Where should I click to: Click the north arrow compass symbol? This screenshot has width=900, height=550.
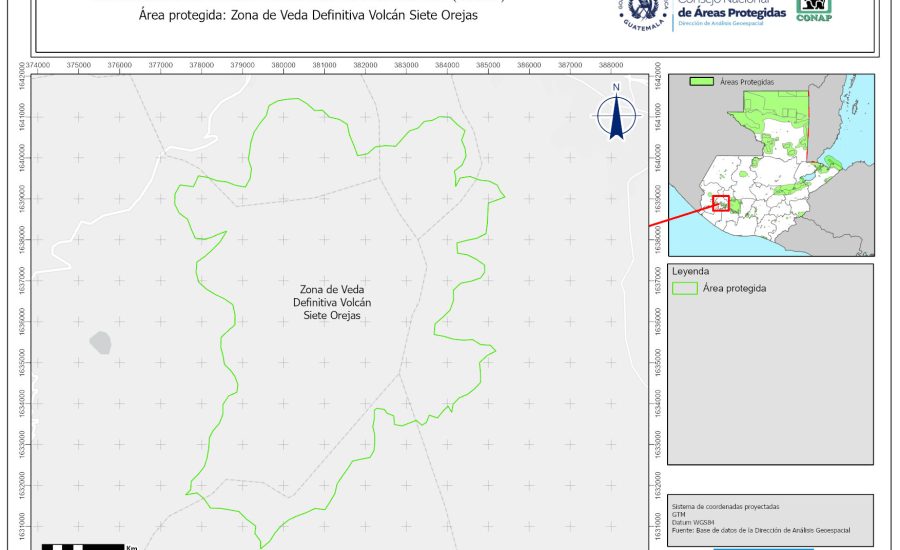coord(617,113)
